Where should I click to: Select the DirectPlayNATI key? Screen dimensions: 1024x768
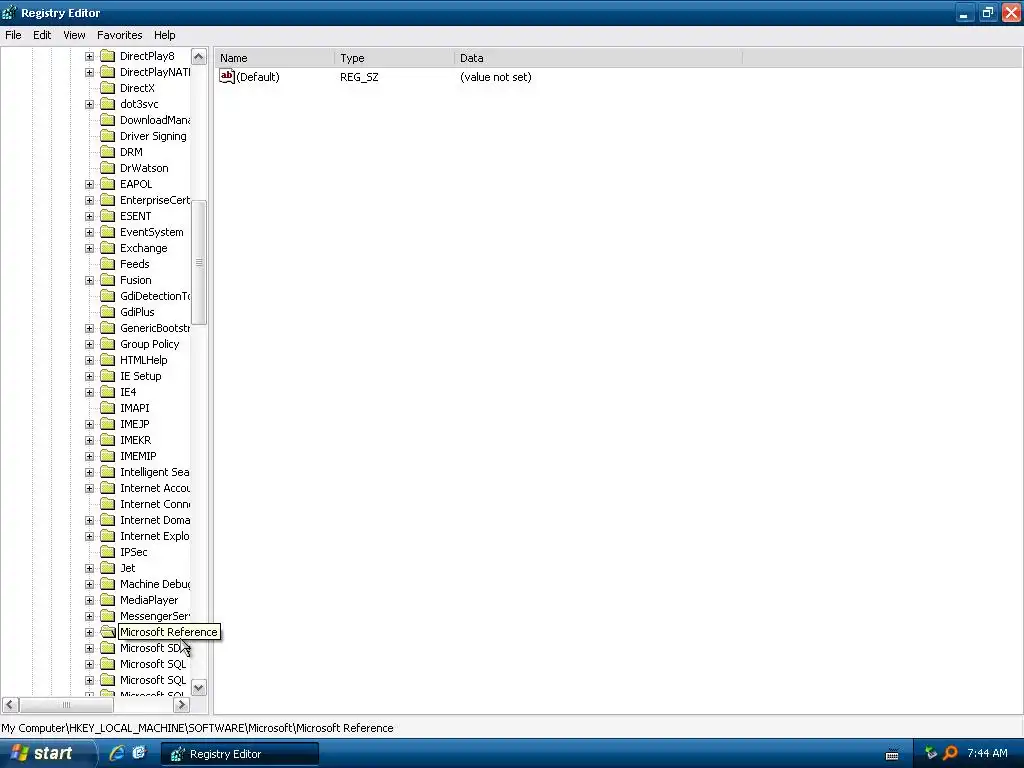point(155,72)
